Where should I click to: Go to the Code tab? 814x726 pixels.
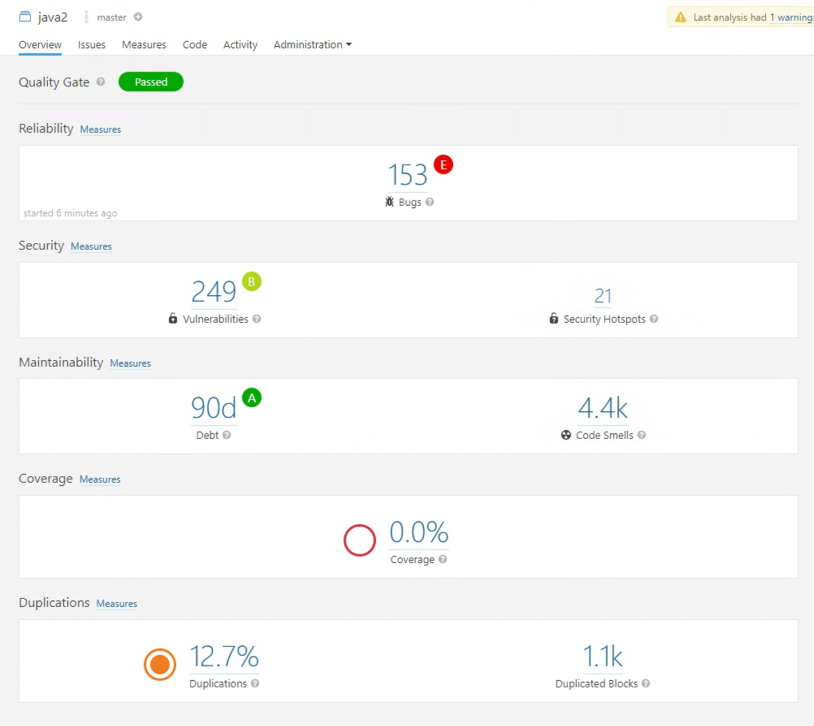tap(195, 45)
